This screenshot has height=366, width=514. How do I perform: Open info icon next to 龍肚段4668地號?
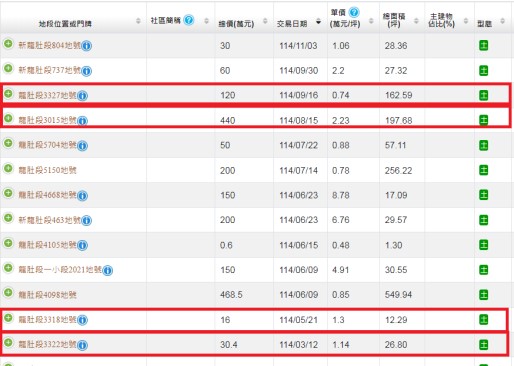coord(82,196)
